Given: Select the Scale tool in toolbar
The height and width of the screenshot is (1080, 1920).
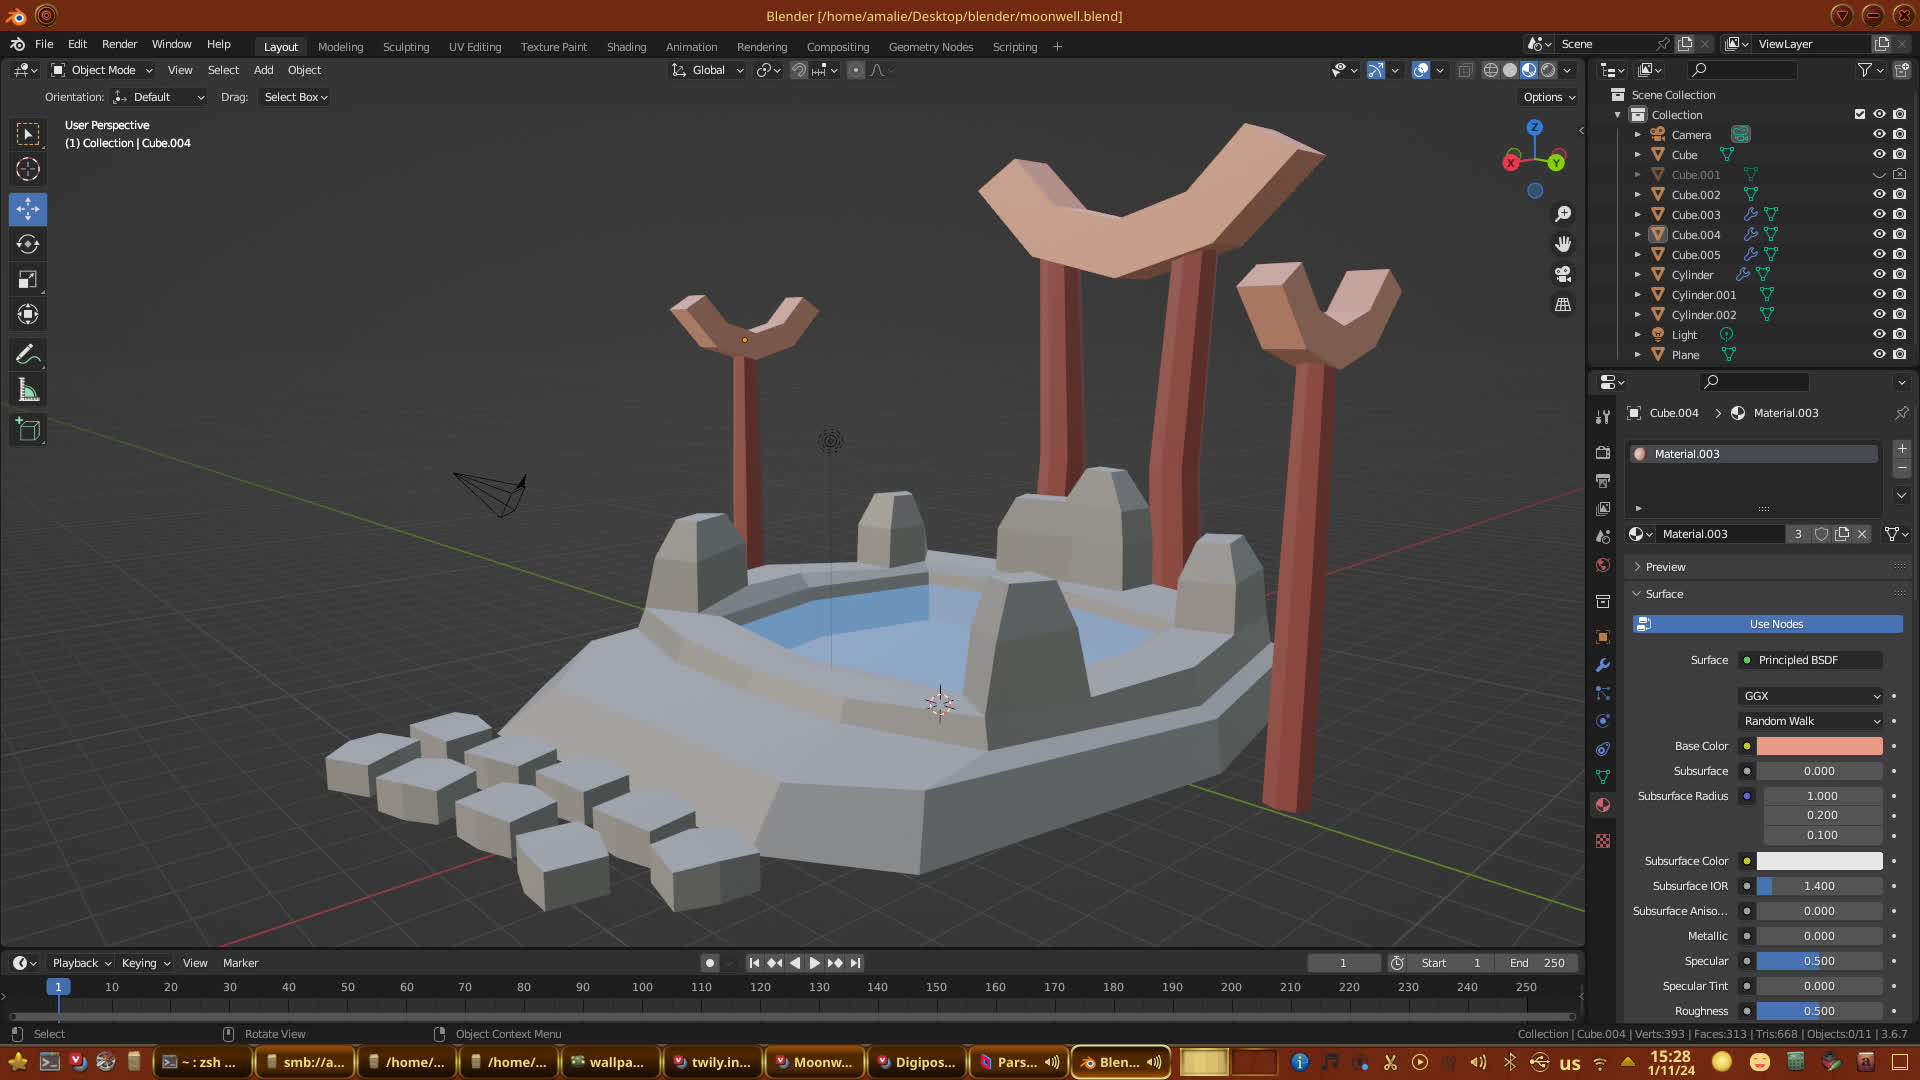Looking at the screenshot, I should (28, 280).
